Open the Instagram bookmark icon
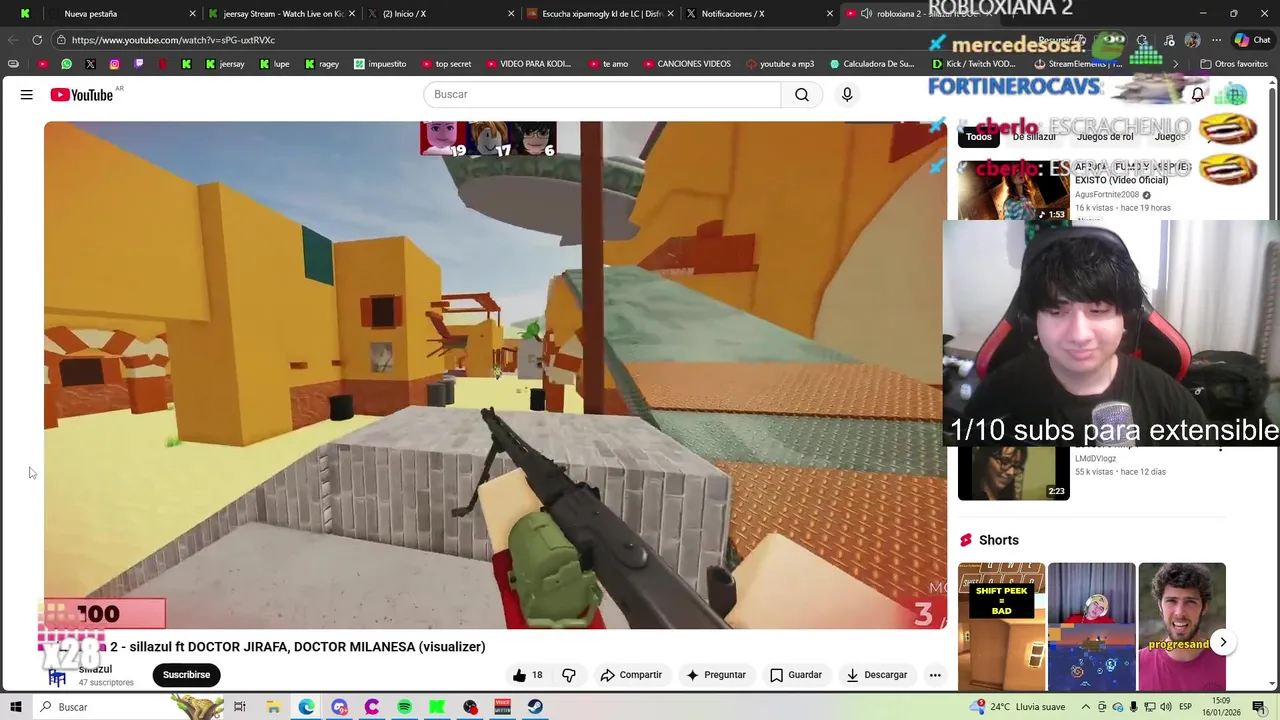This screenshot has height=720, width=1280. [114, 64]
